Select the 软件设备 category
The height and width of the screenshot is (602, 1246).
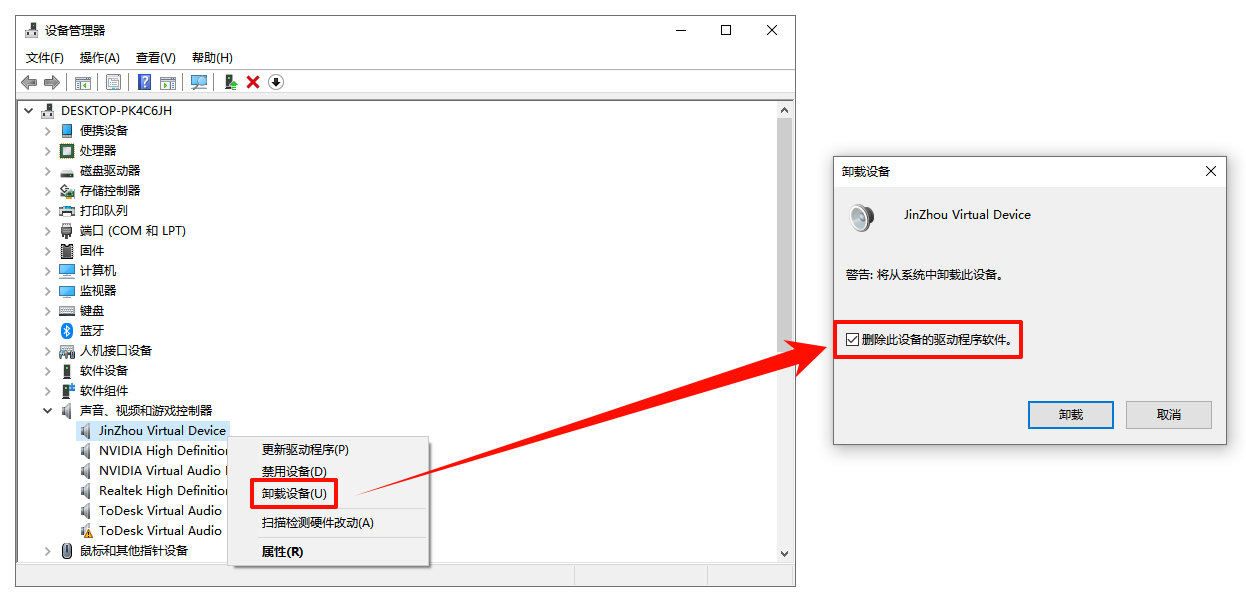[104, 371]
